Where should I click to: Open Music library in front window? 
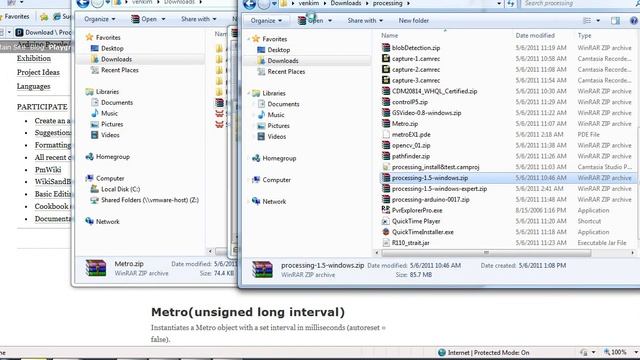[276, 115]
